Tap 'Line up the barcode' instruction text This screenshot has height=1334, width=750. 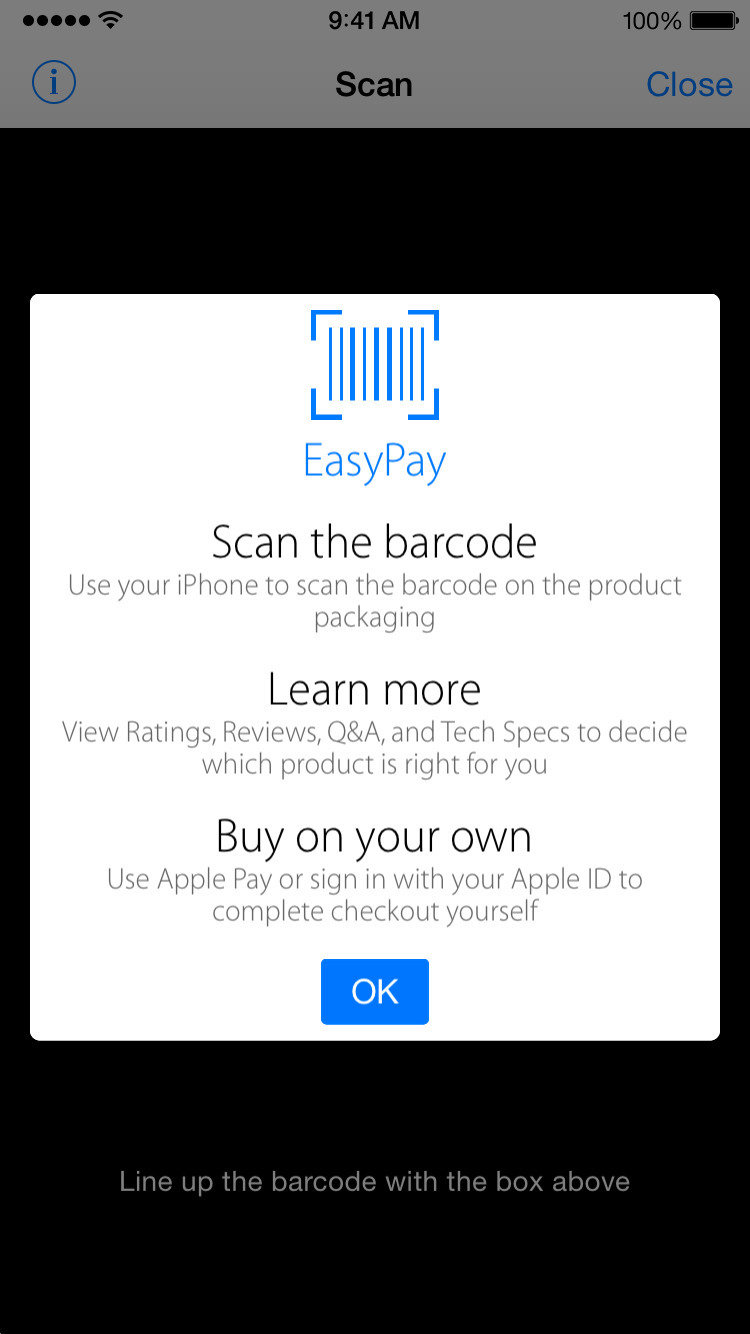pos(375,1182)
